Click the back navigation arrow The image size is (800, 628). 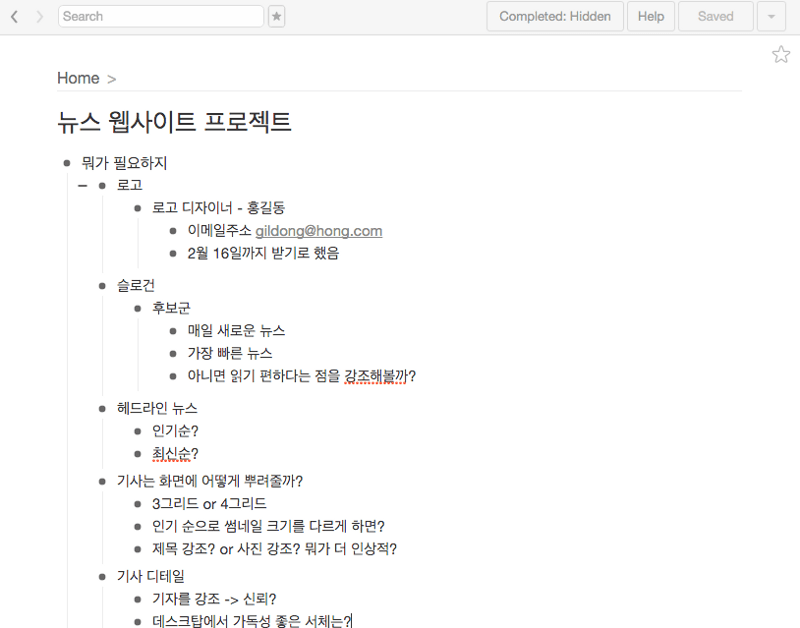pos(14,17)
